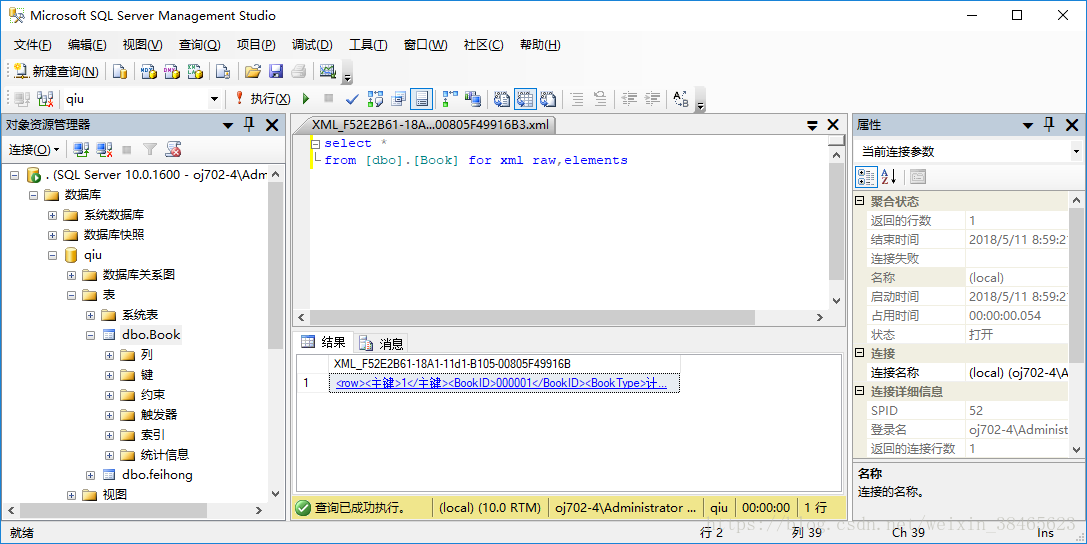Expand the 数据库快照 folder
Screen dimensions: 1087x544
pyautogui.click(x=52, y=236)
